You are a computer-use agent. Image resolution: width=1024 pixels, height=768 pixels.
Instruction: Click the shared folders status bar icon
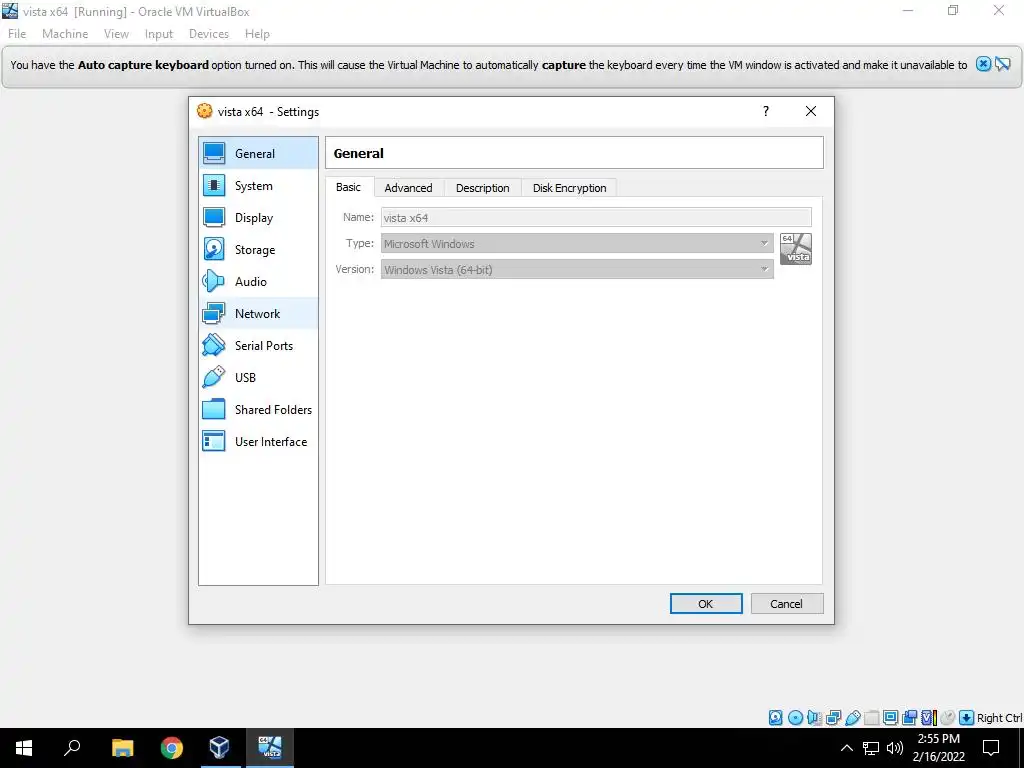pyautogui.click(x=871, y=718)
